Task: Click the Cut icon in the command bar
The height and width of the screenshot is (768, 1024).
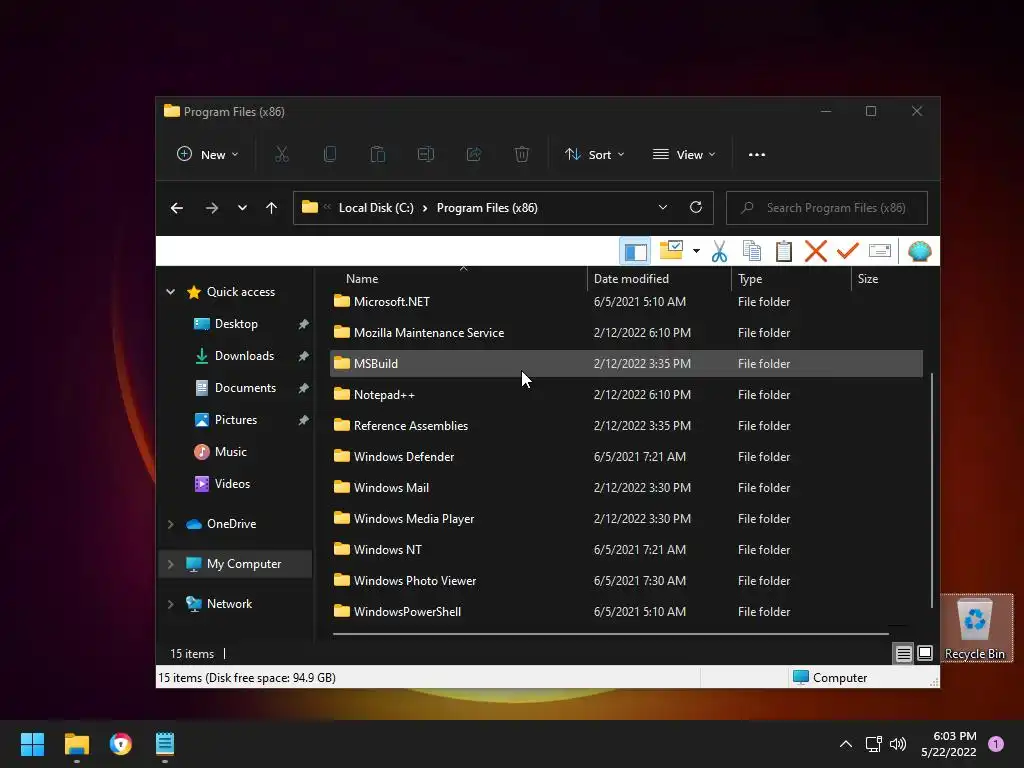Action: [281, 155]
